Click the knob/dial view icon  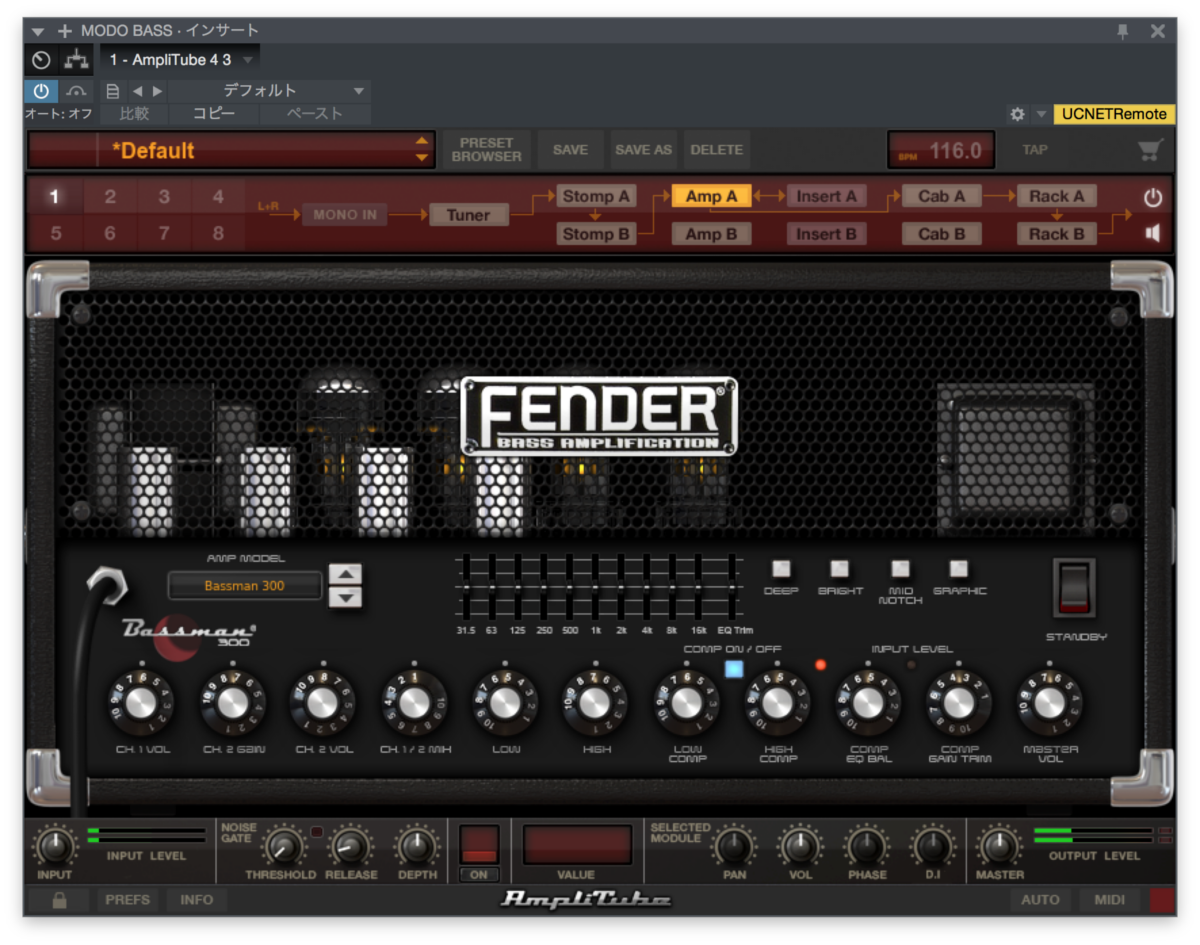(x=41, y=60)
